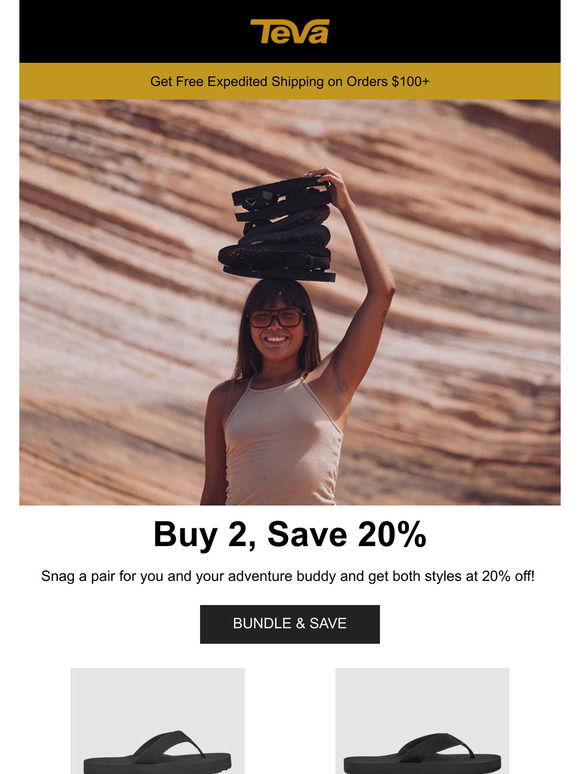Open the Free Expedited Shipping banner text
Image resolution: width=580 pixels, height=774 pixels.
pyautogui.click(x=290, y=81)
